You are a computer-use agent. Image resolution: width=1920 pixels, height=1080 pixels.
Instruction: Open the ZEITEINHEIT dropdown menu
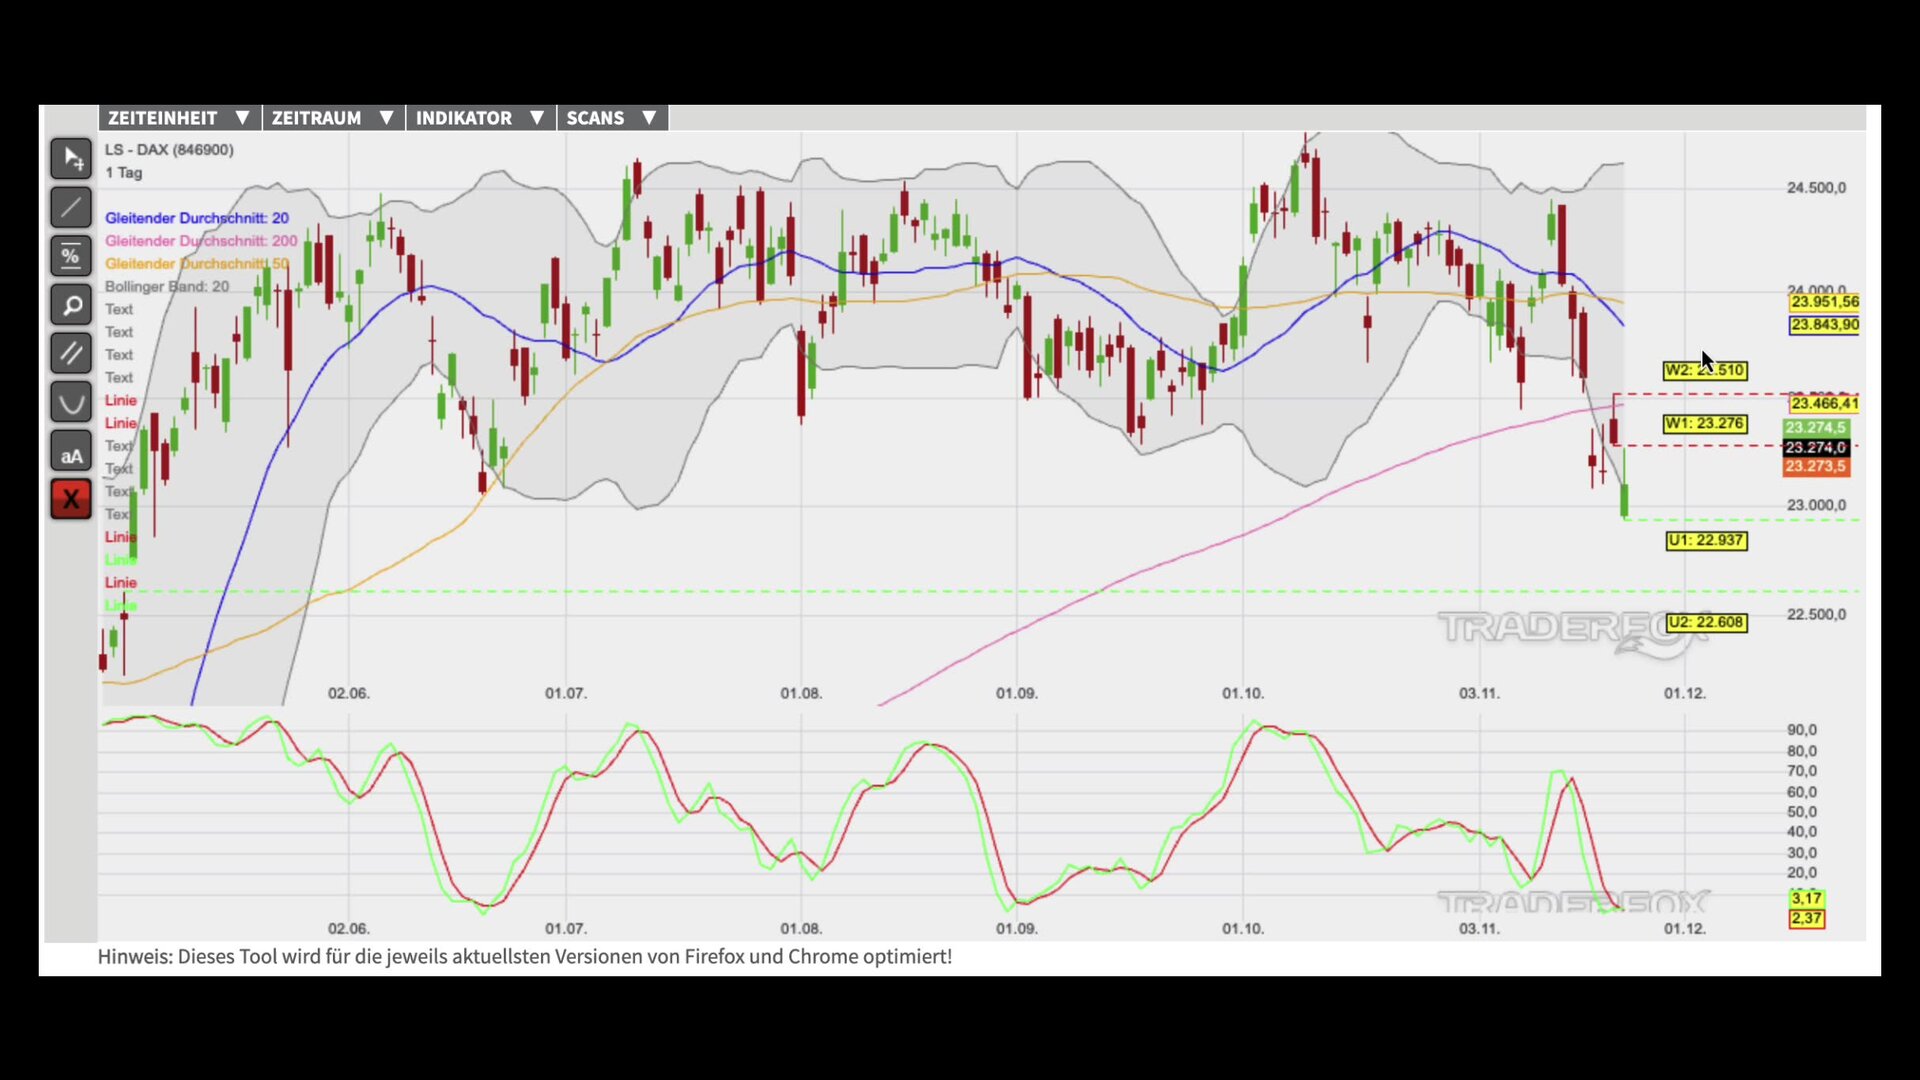pyautogui.click(x=179, y=118)
